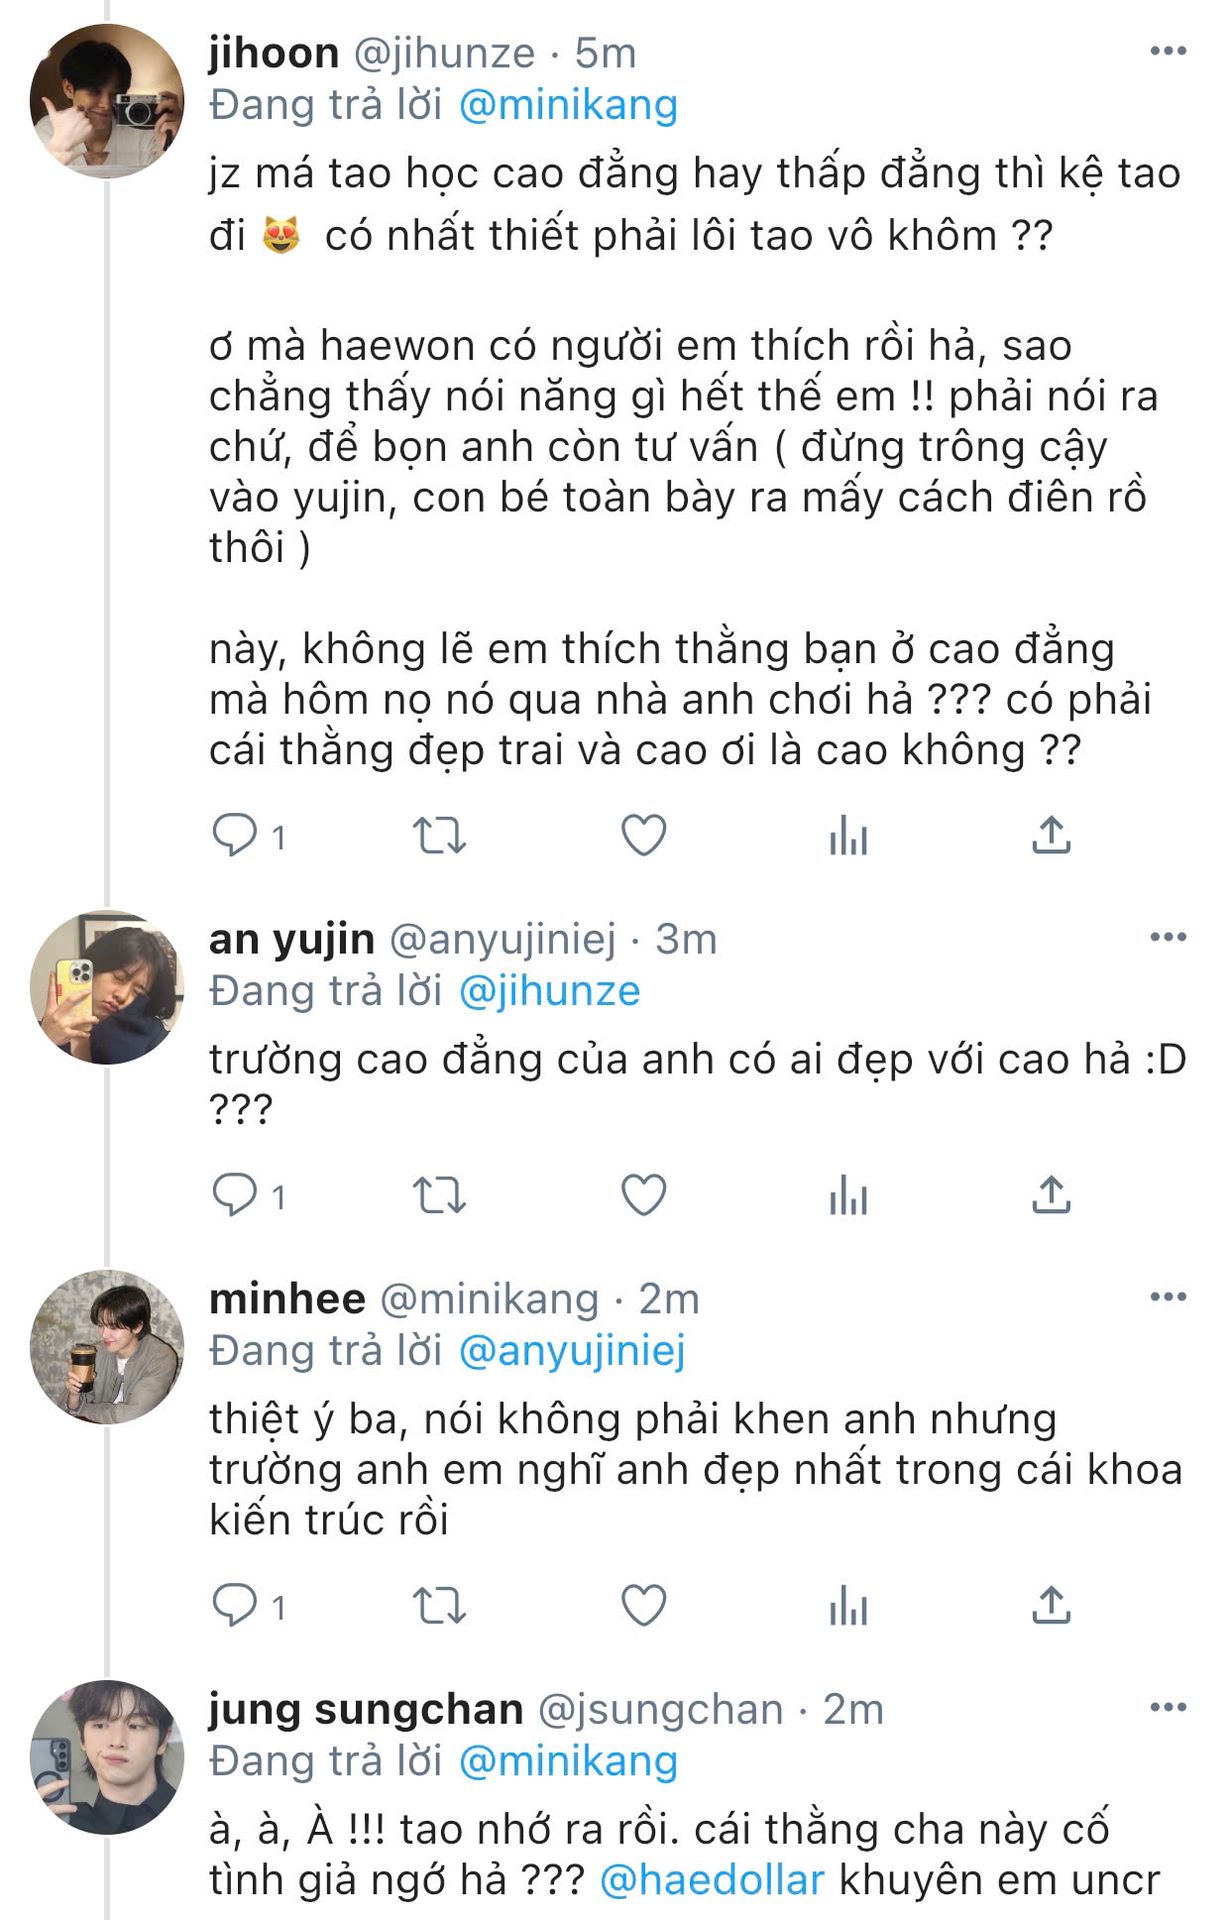Image resolution: width=1231 pixels, height=1920 pixels.
Task: Like jihoon's tweet
Action: (x=644, y=835)
